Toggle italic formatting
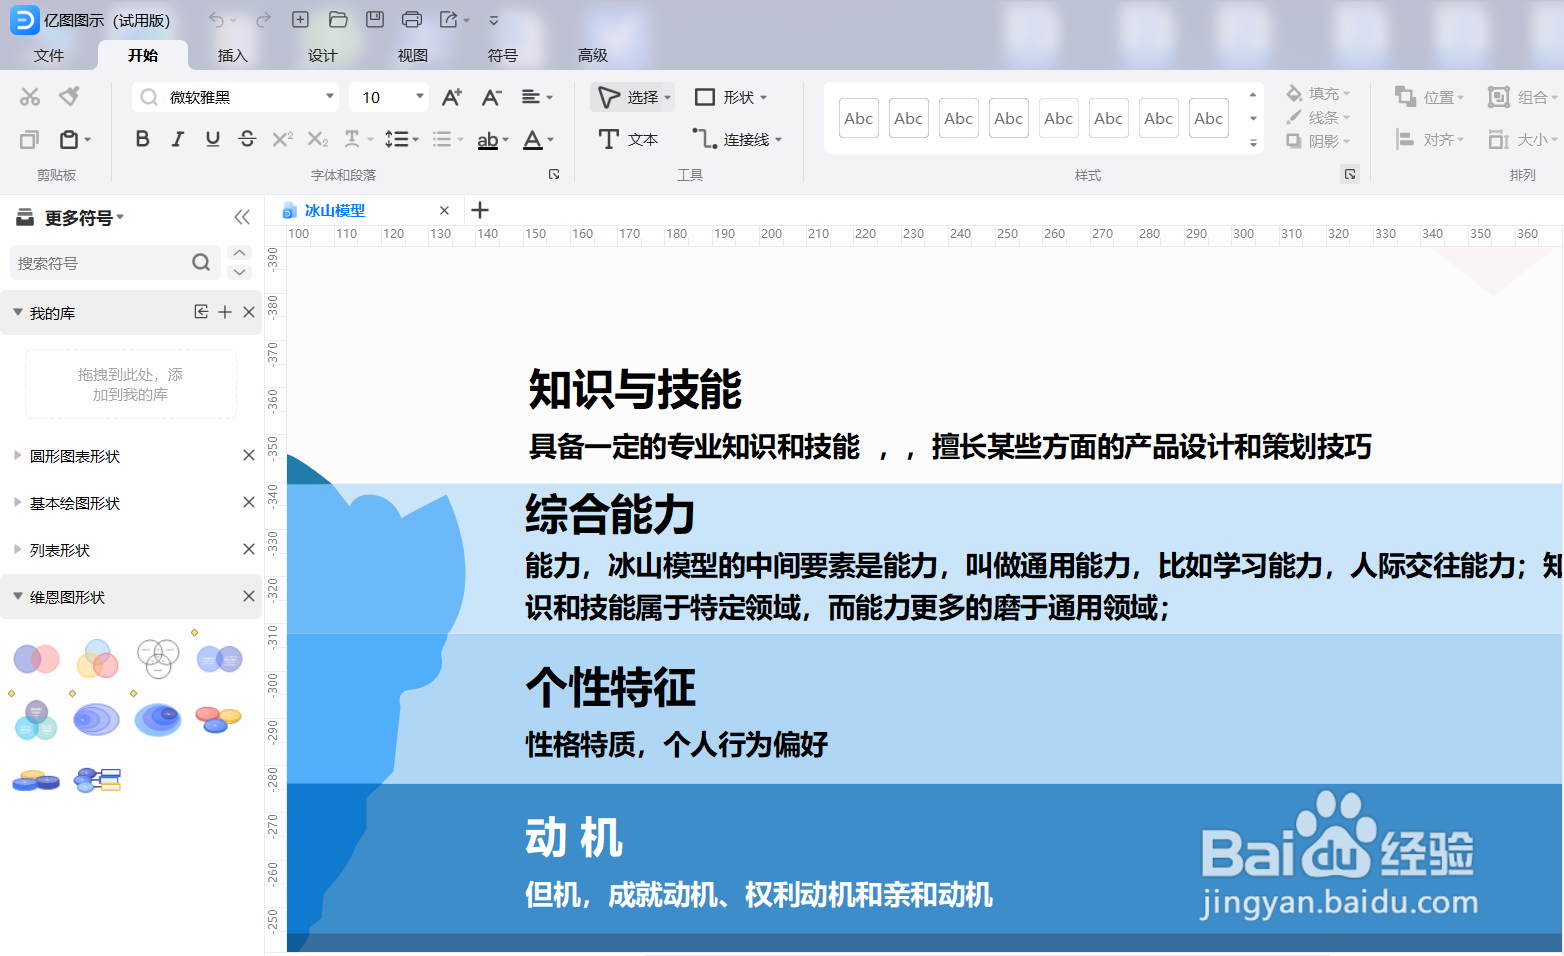The width and height of the screenshot is (1564, 956). click(177, 139)
